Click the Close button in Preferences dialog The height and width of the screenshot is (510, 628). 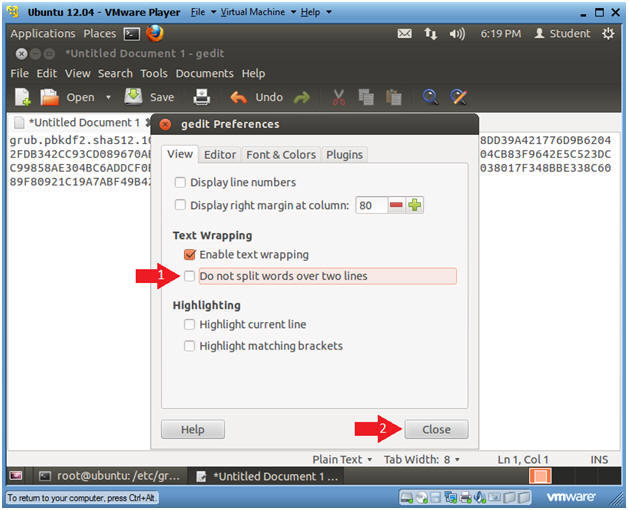click(x=436, y=429)
